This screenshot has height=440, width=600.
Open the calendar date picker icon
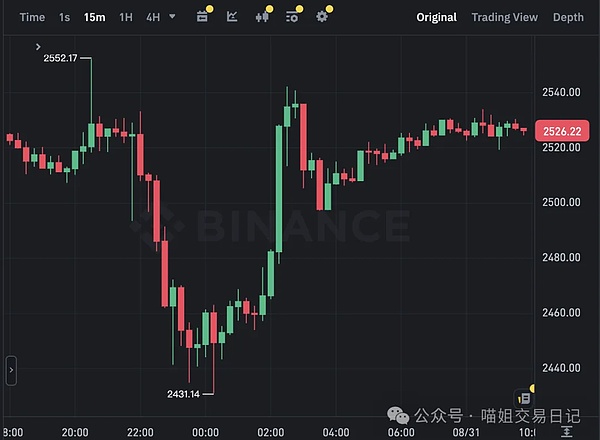(202, 17)
